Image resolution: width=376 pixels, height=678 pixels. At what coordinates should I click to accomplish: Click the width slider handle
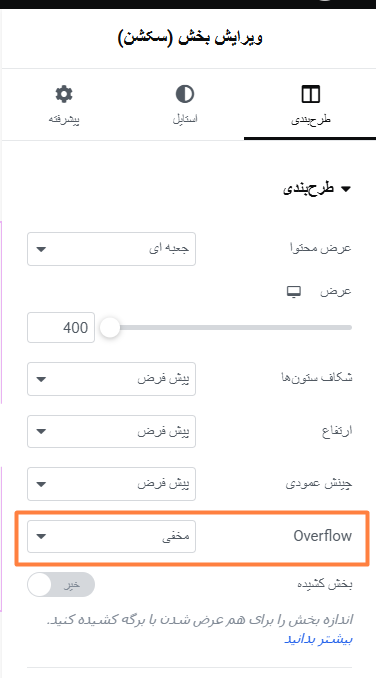[x=110, y=327]
